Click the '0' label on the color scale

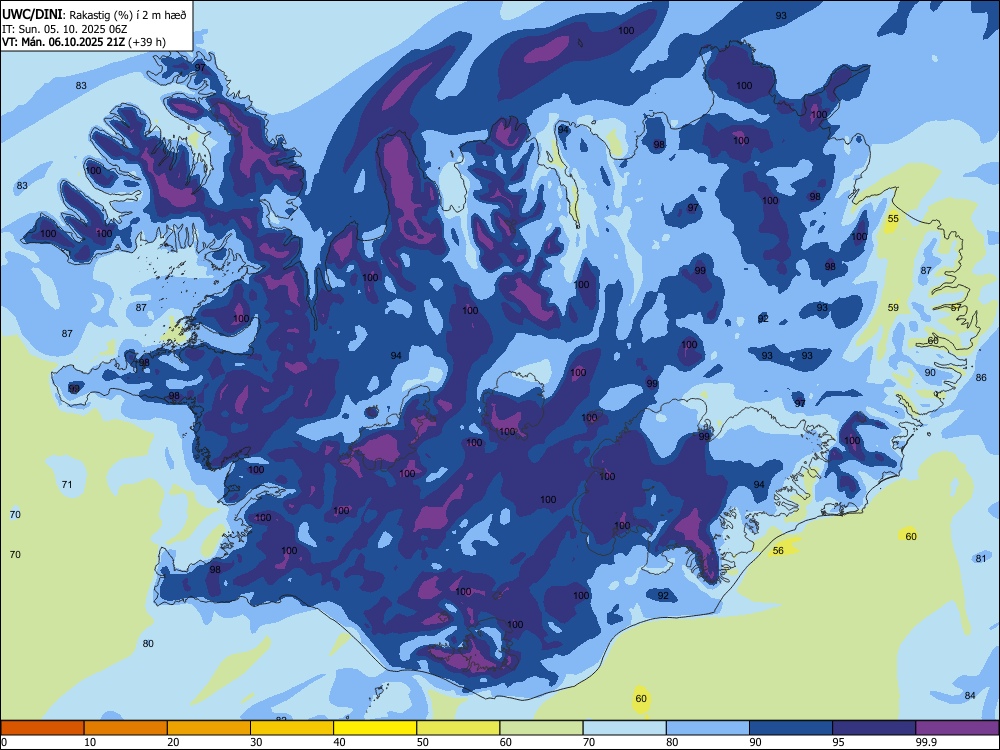pyautogui.click(x=4, y=742)
